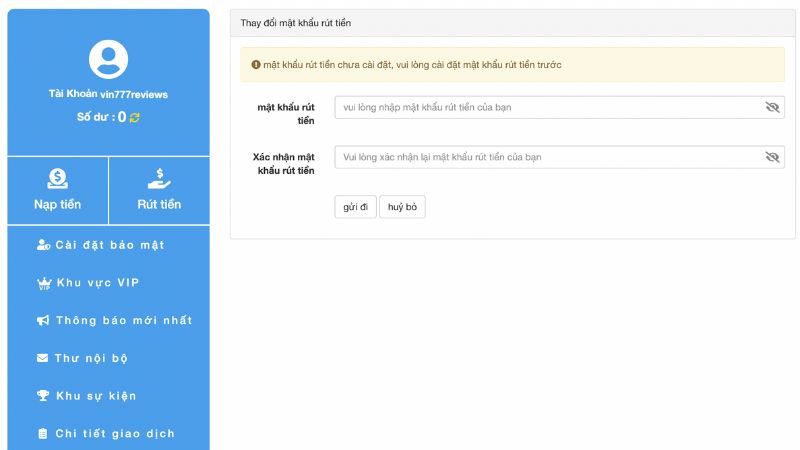Click the Rút tiền withdraw hand icon

(x=159, y=178)
